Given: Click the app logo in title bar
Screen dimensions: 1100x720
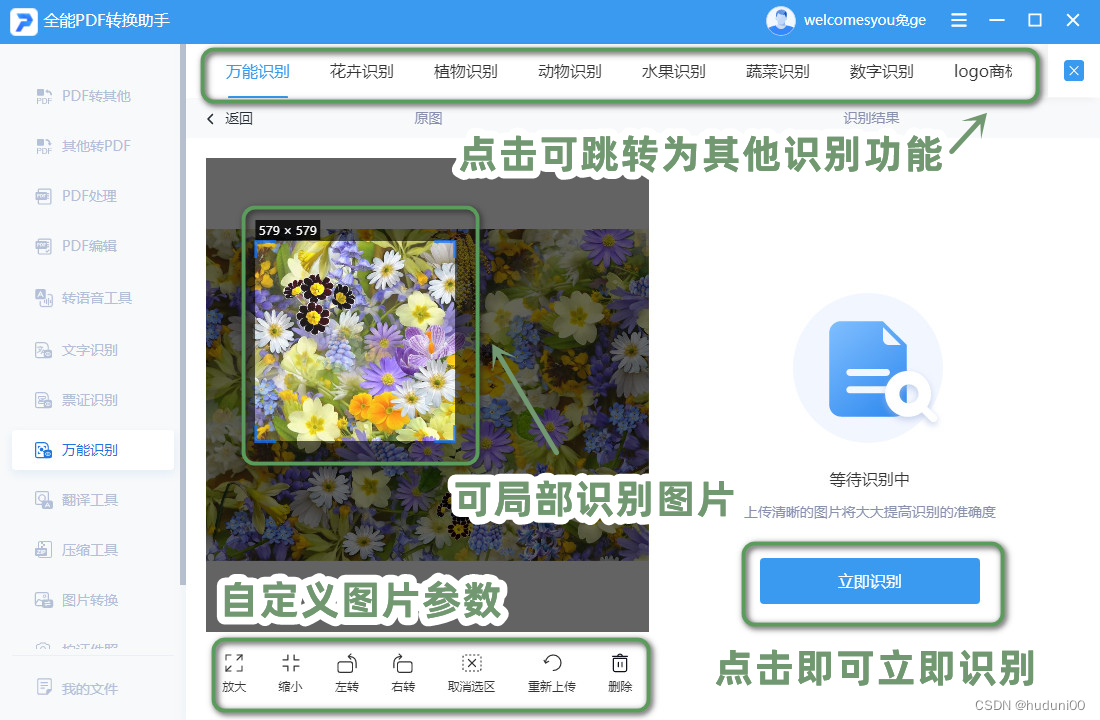Looking at the screenshot, I should tap(23, 21).
